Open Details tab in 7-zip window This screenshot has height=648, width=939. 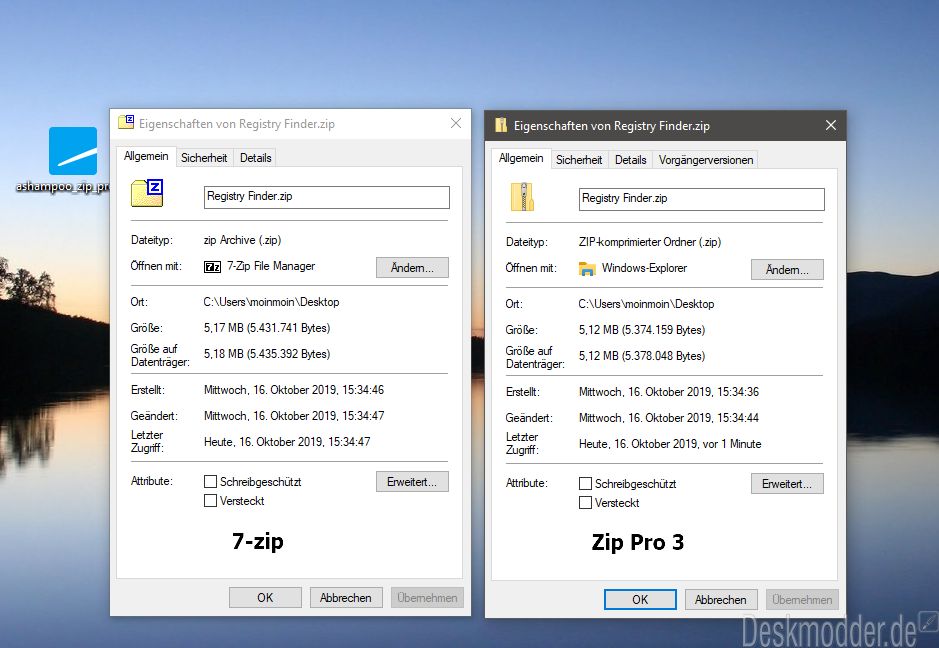pos(256,158)
